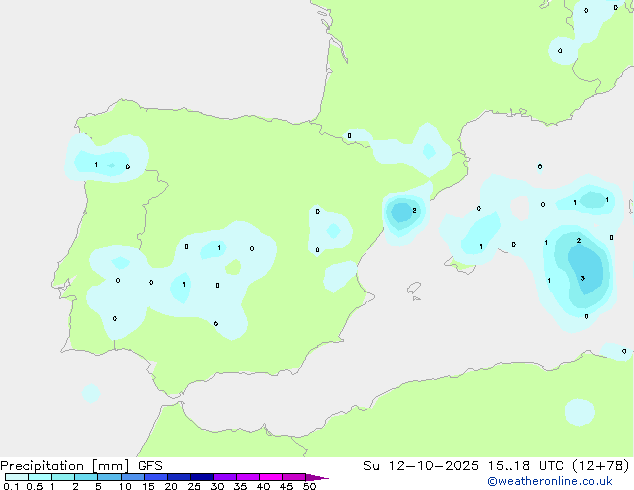Pick the 15–20 mm legend color swatch
This screenshot has height=490, width=634.
155,477
